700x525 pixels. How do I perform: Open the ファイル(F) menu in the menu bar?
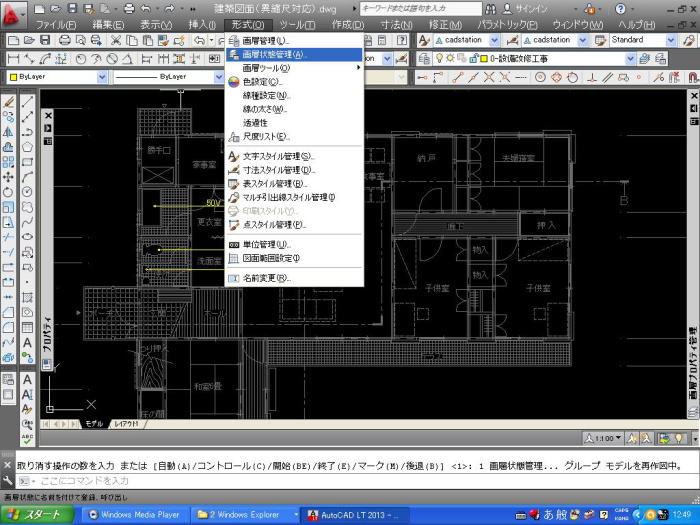pyautogui.click(x=56, y=25)
